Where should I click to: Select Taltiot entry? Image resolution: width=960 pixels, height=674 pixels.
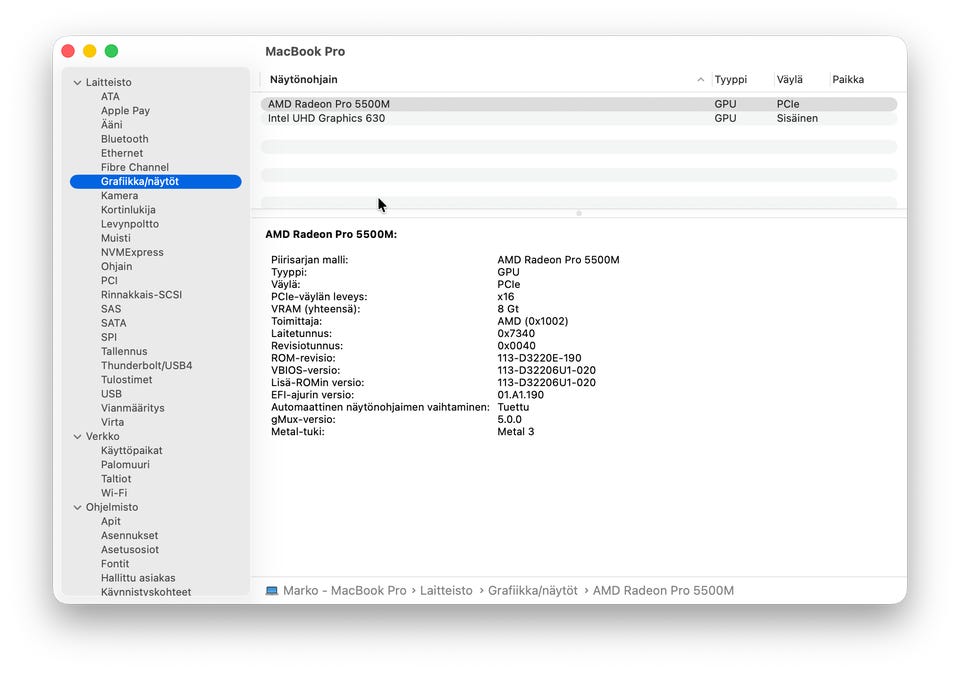click(x=116, y=479)
